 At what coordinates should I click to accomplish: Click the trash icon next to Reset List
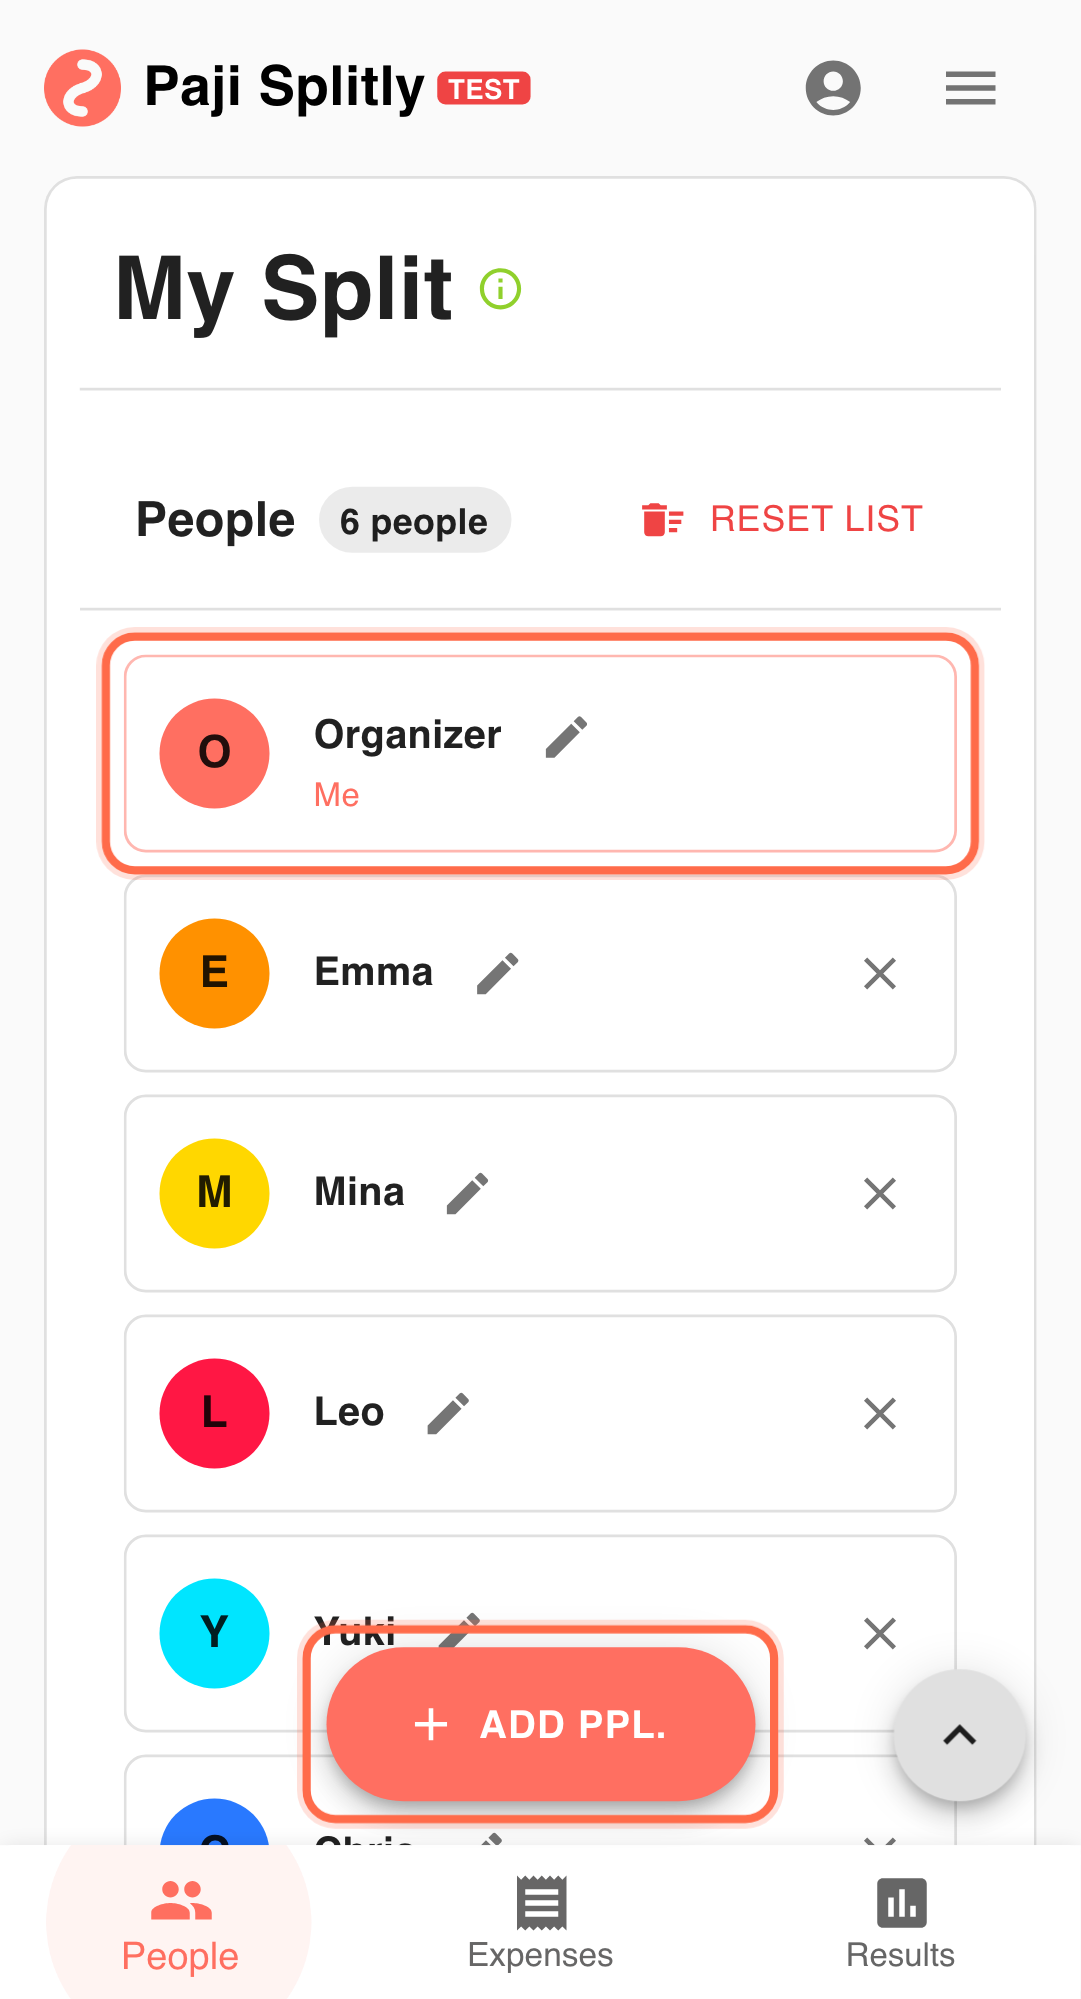(659, 518)
